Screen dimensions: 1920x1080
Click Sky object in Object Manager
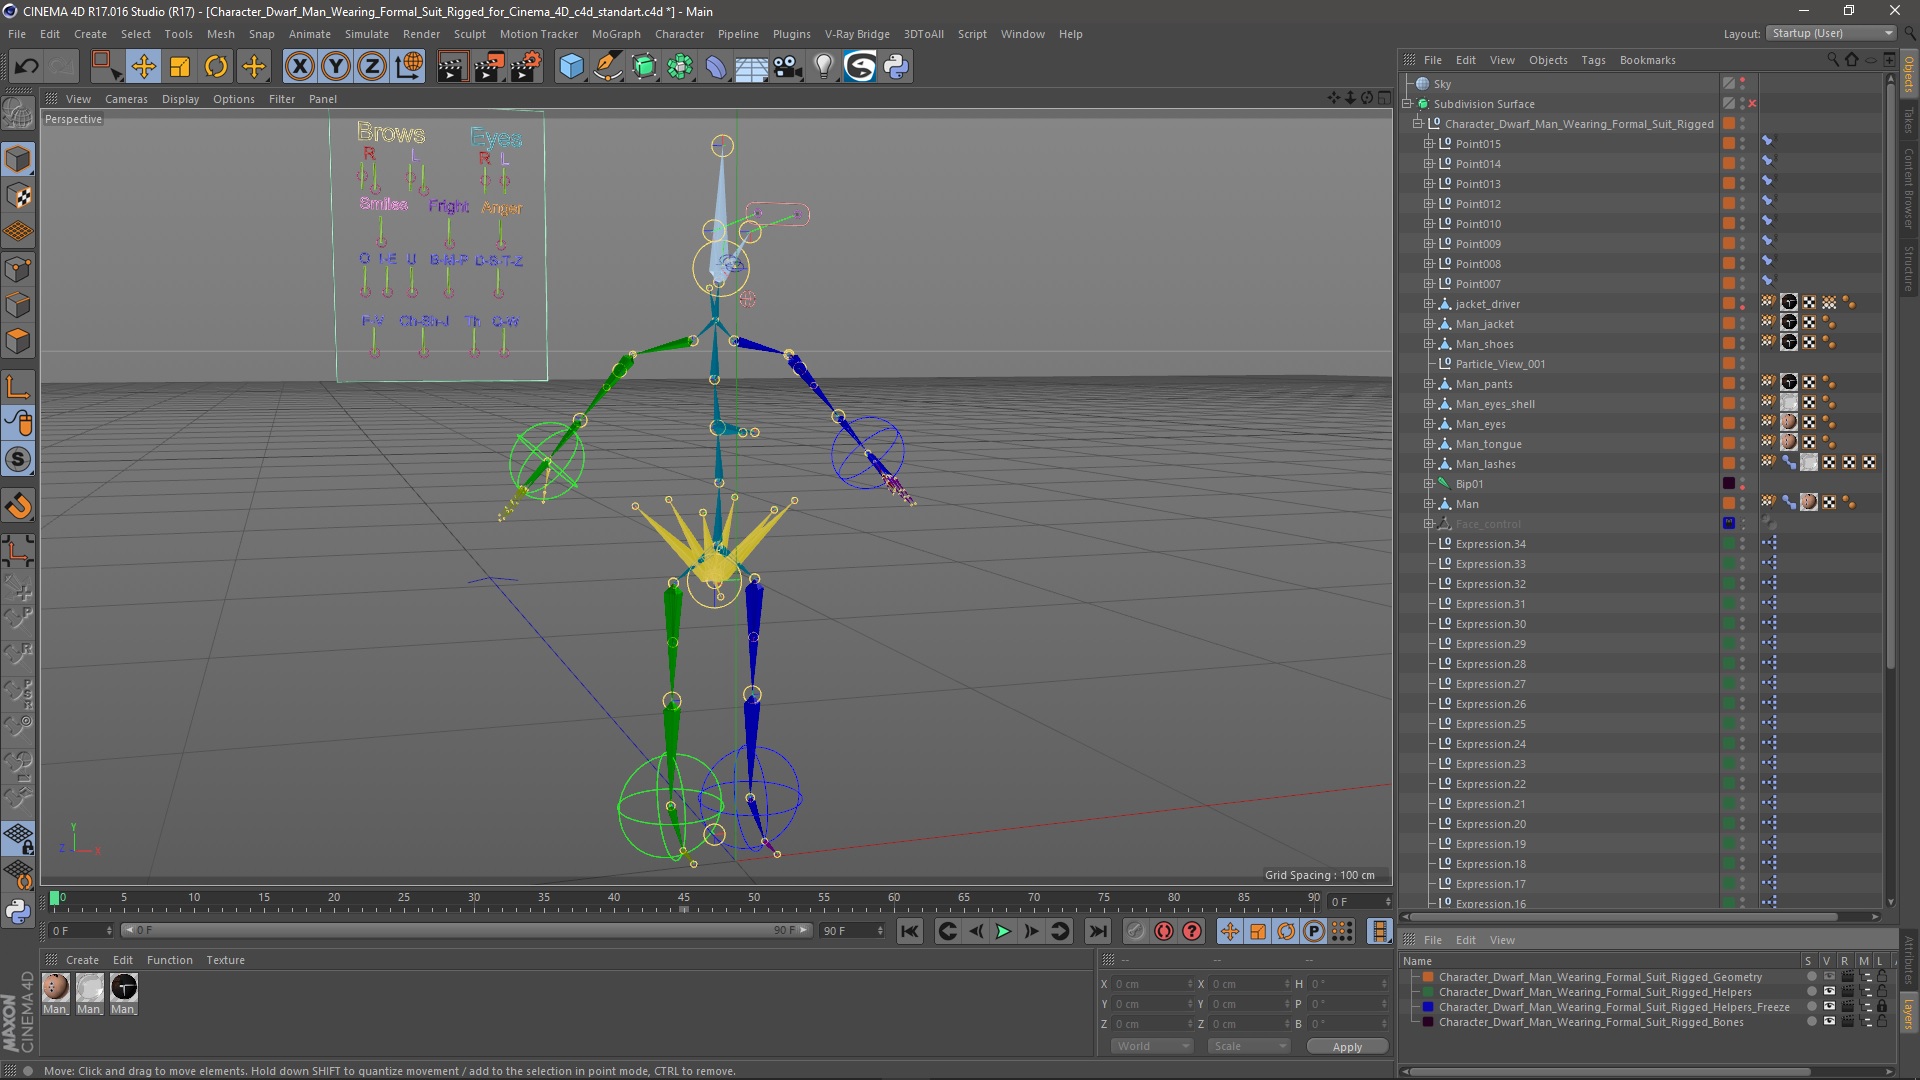coord(1441,84)
